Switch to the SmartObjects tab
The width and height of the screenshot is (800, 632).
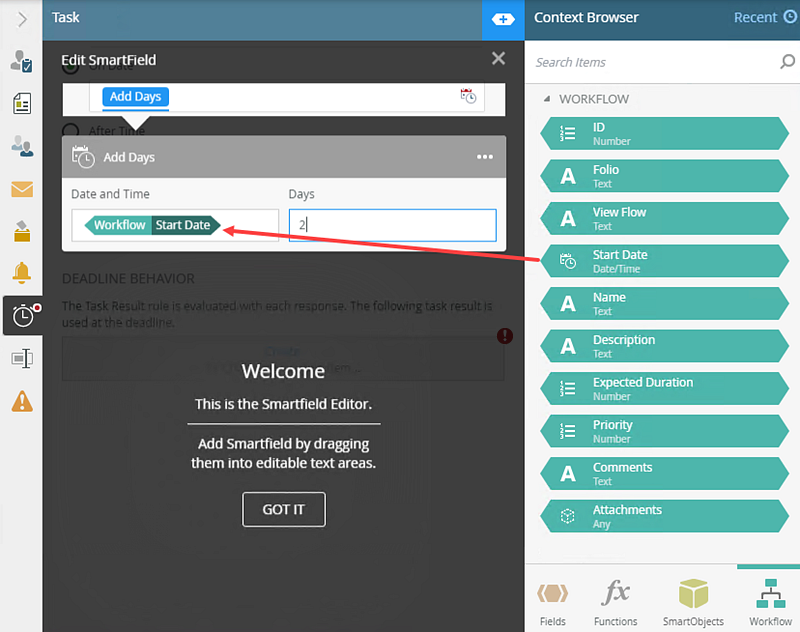pos(693,602)
